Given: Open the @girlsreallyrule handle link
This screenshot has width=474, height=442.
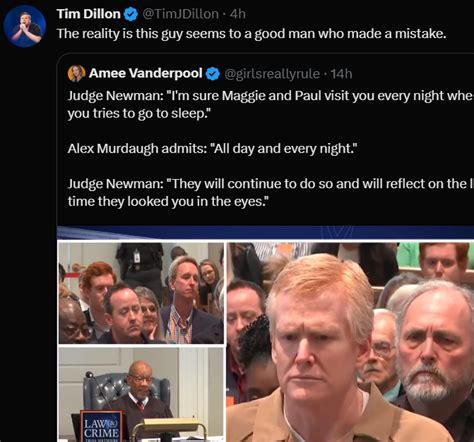Looking at the screenshot, I should 272,74.
